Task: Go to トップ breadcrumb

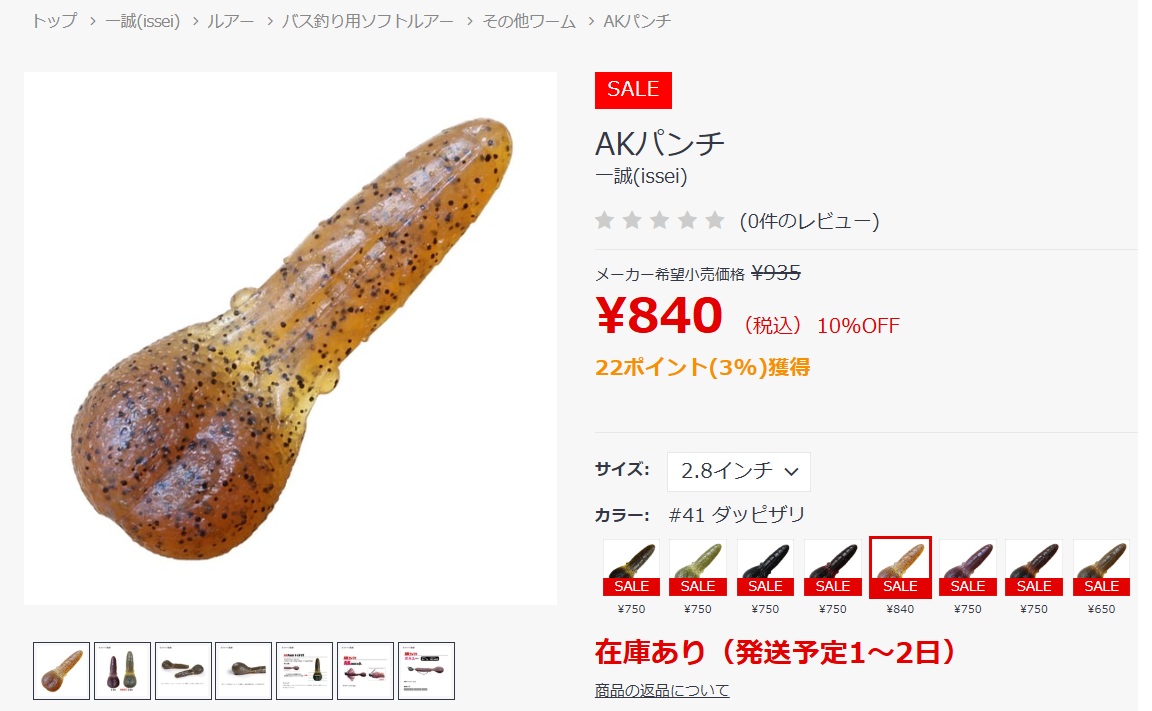Action: (54, 21)
